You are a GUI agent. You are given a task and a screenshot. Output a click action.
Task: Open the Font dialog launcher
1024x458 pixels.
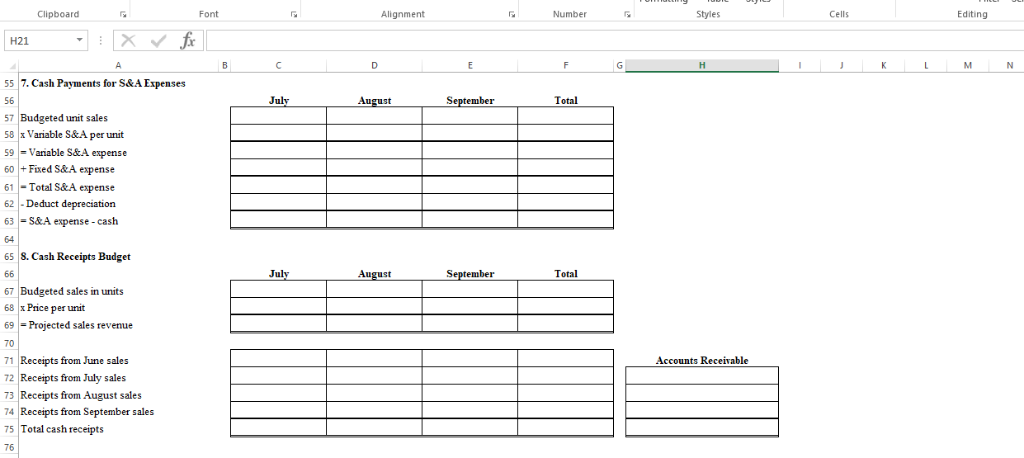pyautogui.click(x=293, y=14)
